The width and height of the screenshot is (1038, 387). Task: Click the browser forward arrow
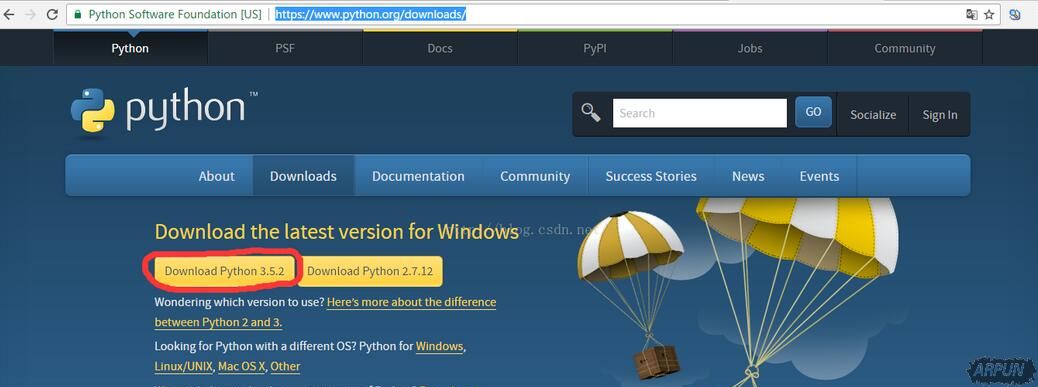pyautogui.click(x=30, y=14)
